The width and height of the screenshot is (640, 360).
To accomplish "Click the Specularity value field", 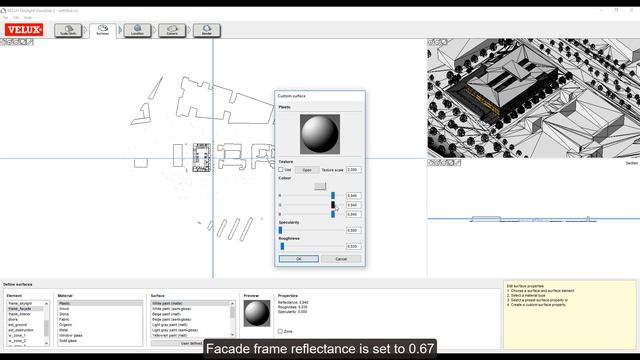I will pyautogui.click(x=353, y=230).
